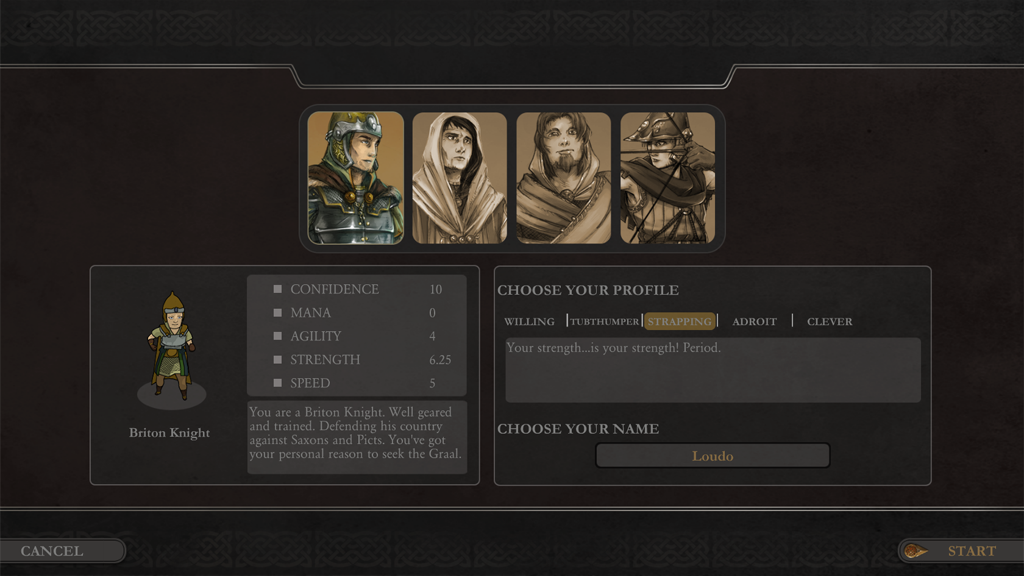Select the CLEVER profile
Image resolution: width=1024 pixels, height=576 pixels.
(829, 321)
